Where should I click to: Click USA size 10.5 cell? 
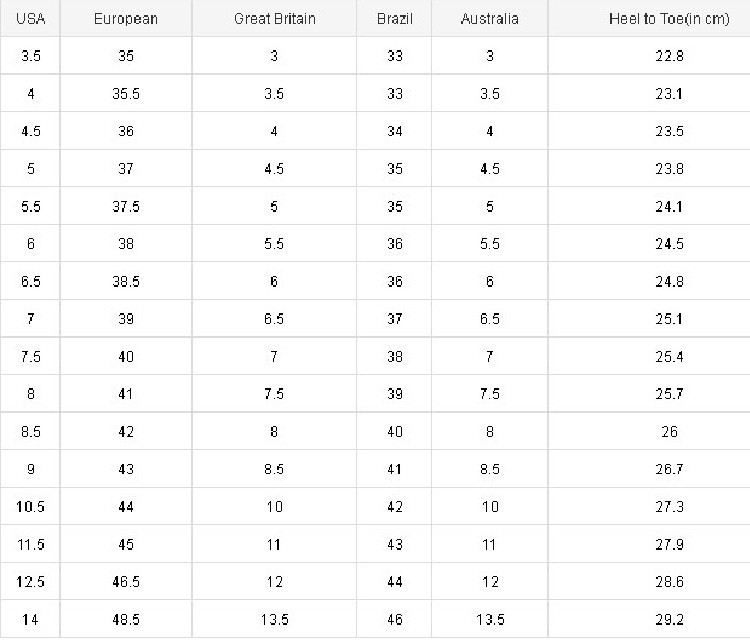click(x=30, y=507)
